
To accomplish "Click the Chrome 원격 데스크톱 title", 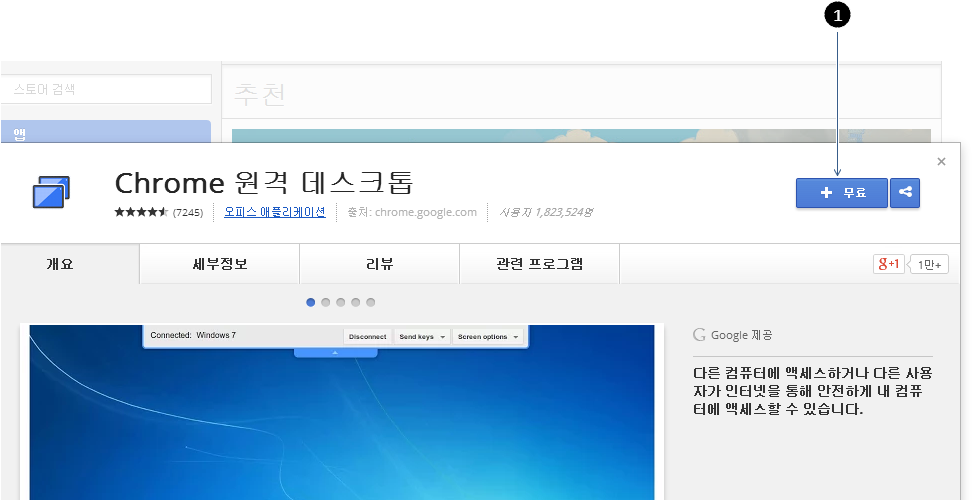I will click(x=264, y=183).
